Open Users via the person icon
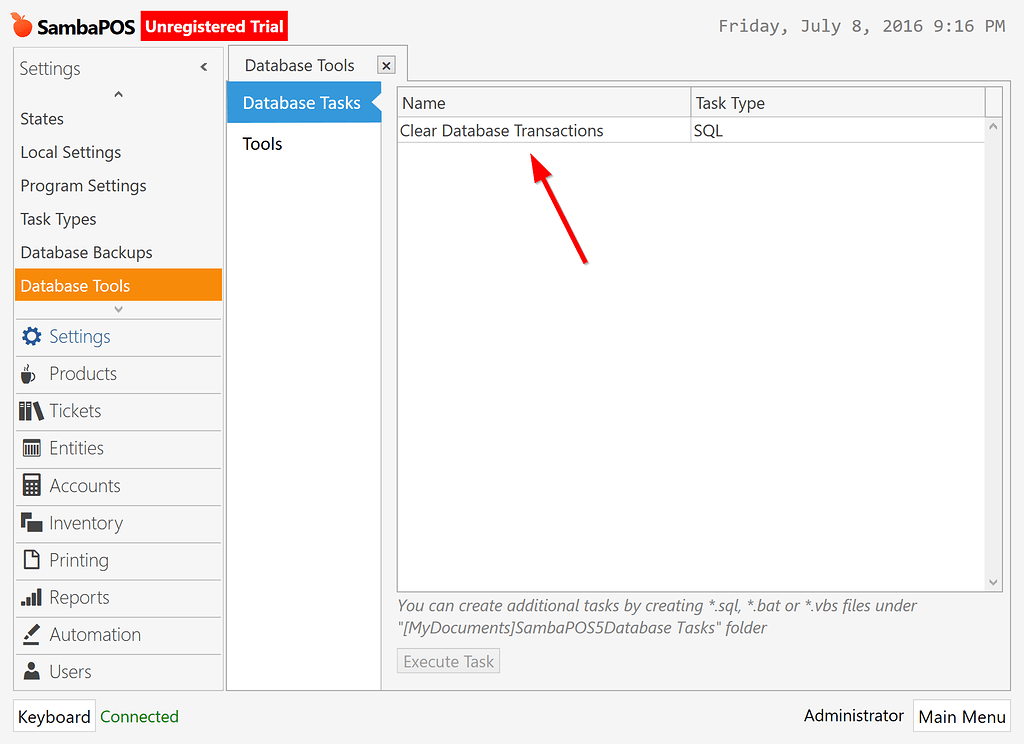Viewport: 1024px width, 744px height. (30, 671)
